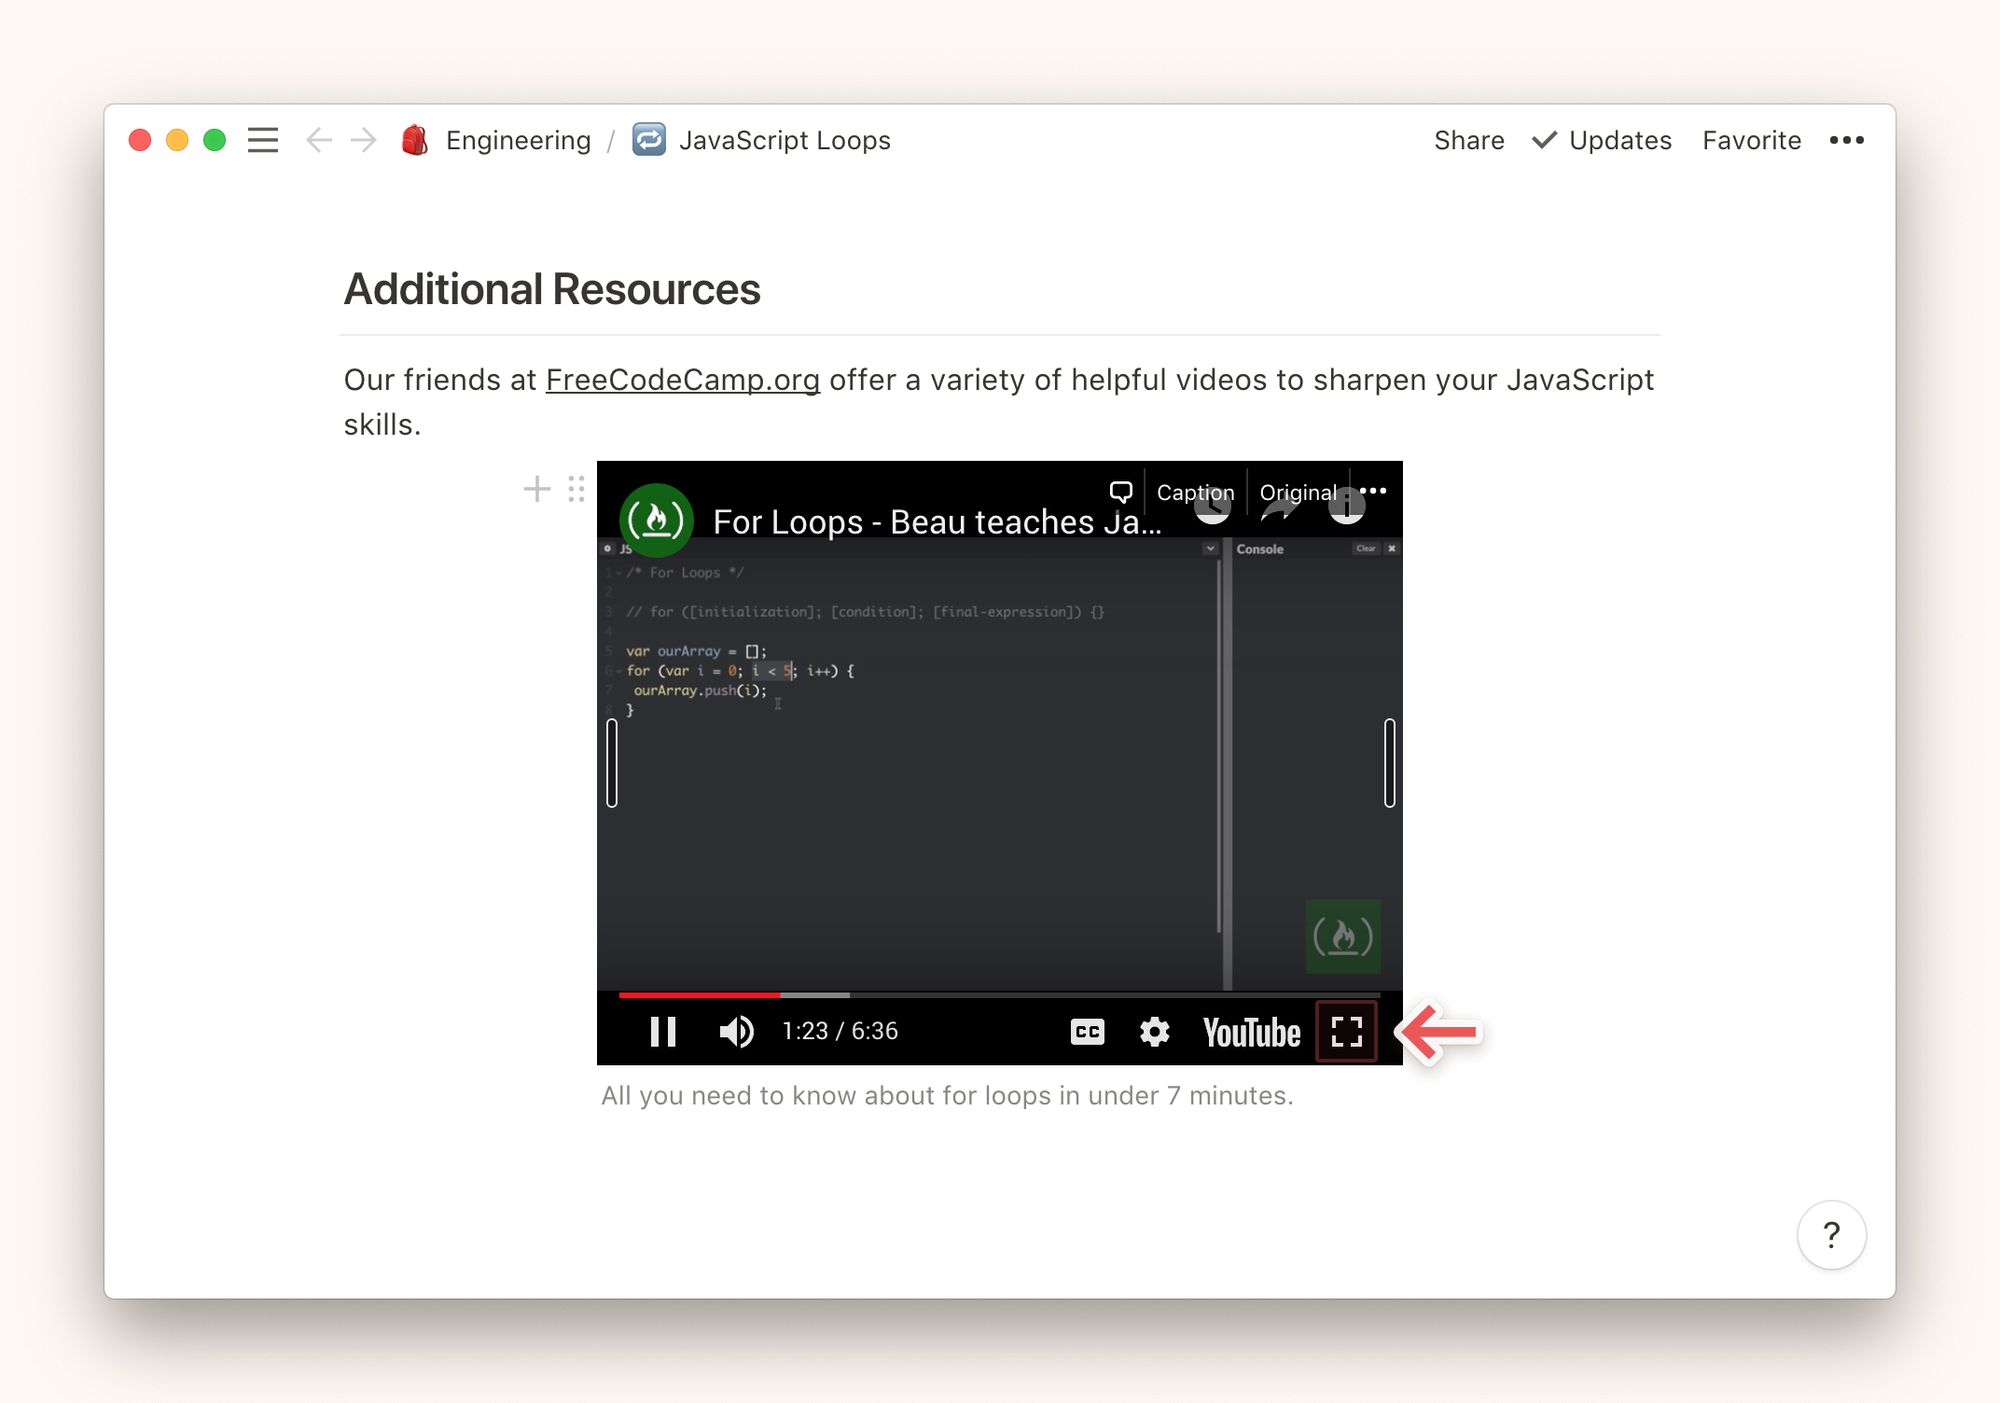Click the six-dot block drag handle

[x=576, y=489]
